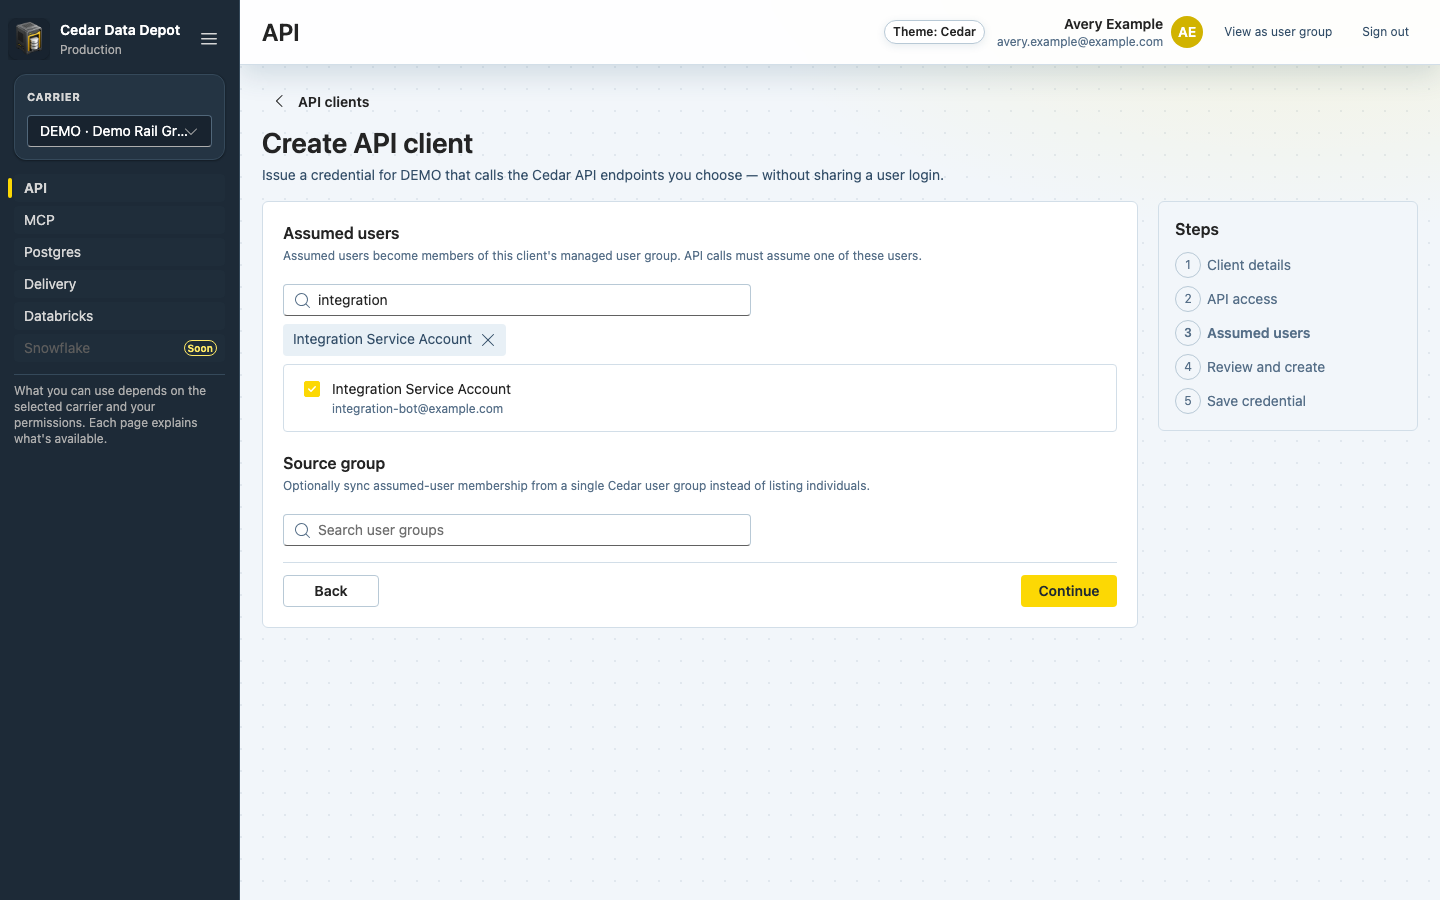Click the Client details step label
This screenshot has height=900, width=1440.
[x=1249, y=265]
